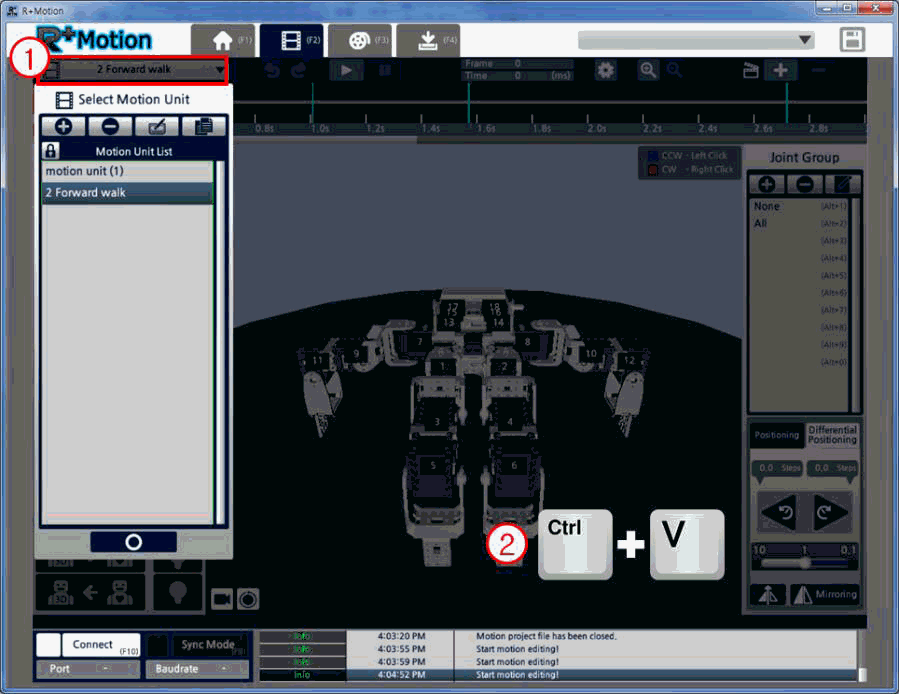899x694 pixels.
Task: Select 'motion unit (1)' in the list
Action: pos(127,171)
